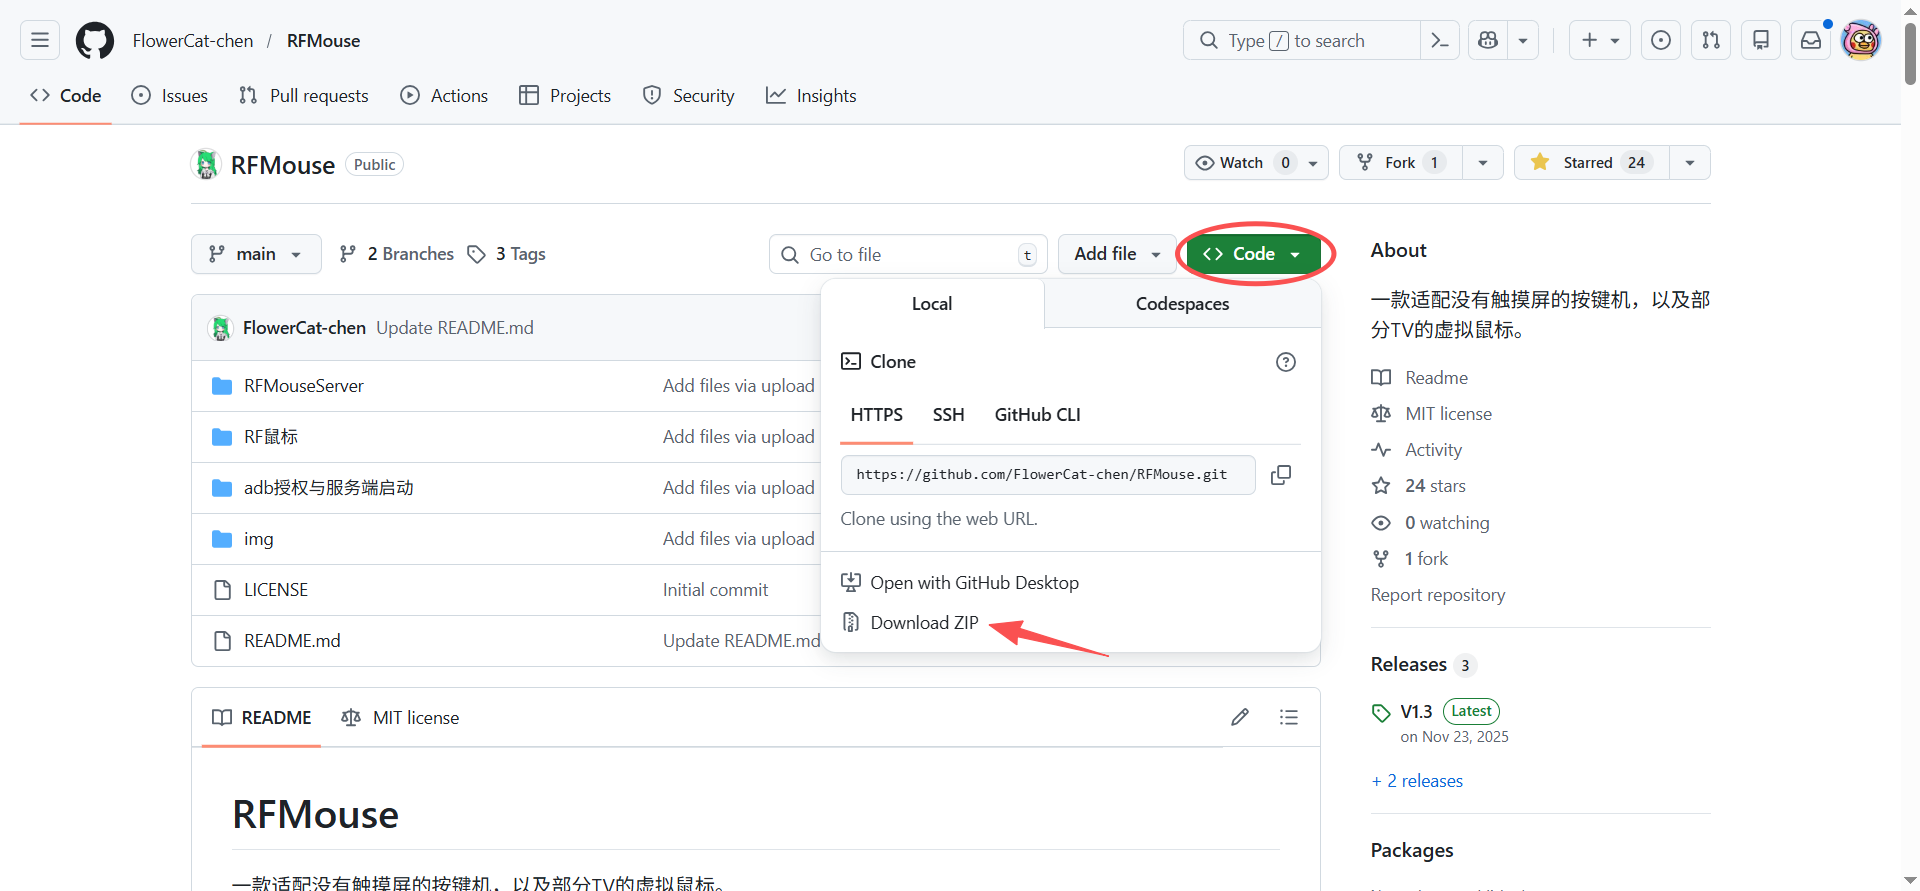The height and width of the screenshot is (891, 1920).
Task: Open the LICENSE file
Action: coord(276,590)
